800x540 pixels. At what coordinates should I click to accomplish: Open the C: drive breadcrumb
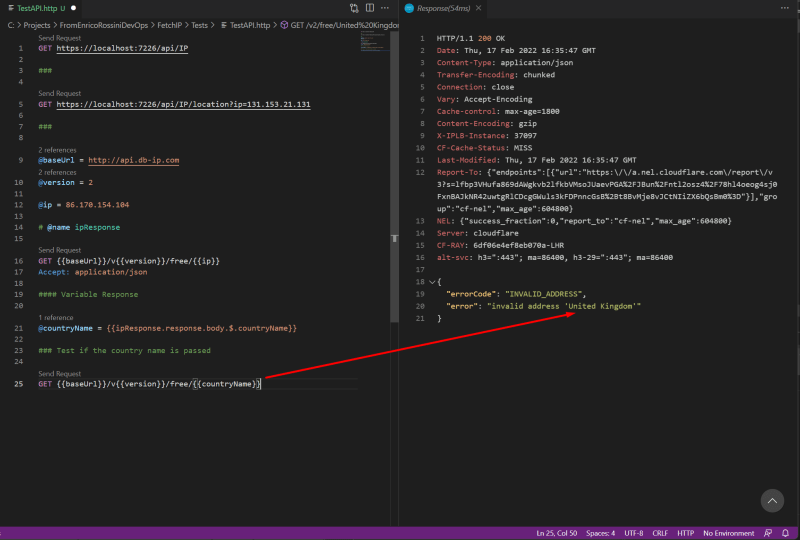[11, 25]
